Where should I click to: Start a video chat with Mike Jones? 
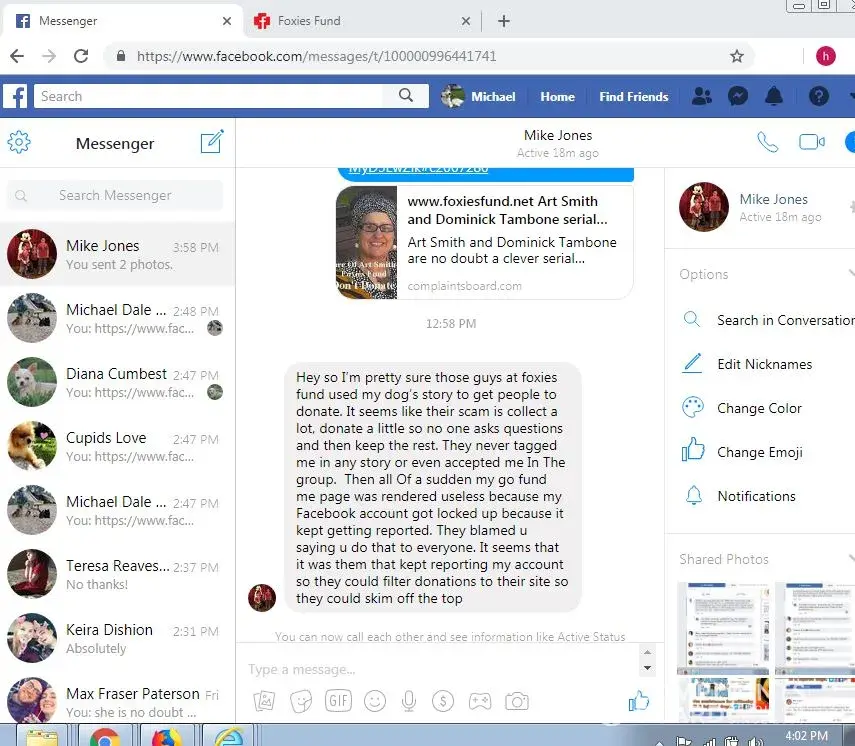[811, 143]
